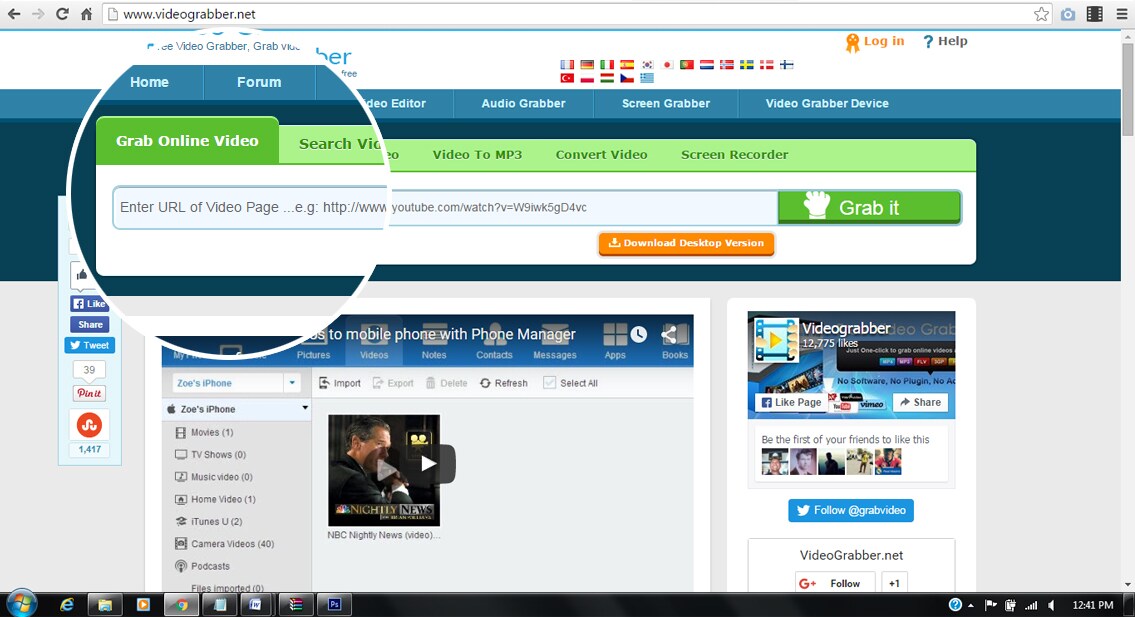Click the StumbleUpon share icon
Viewport: 1135px width, 617px height.
(90, 425)
